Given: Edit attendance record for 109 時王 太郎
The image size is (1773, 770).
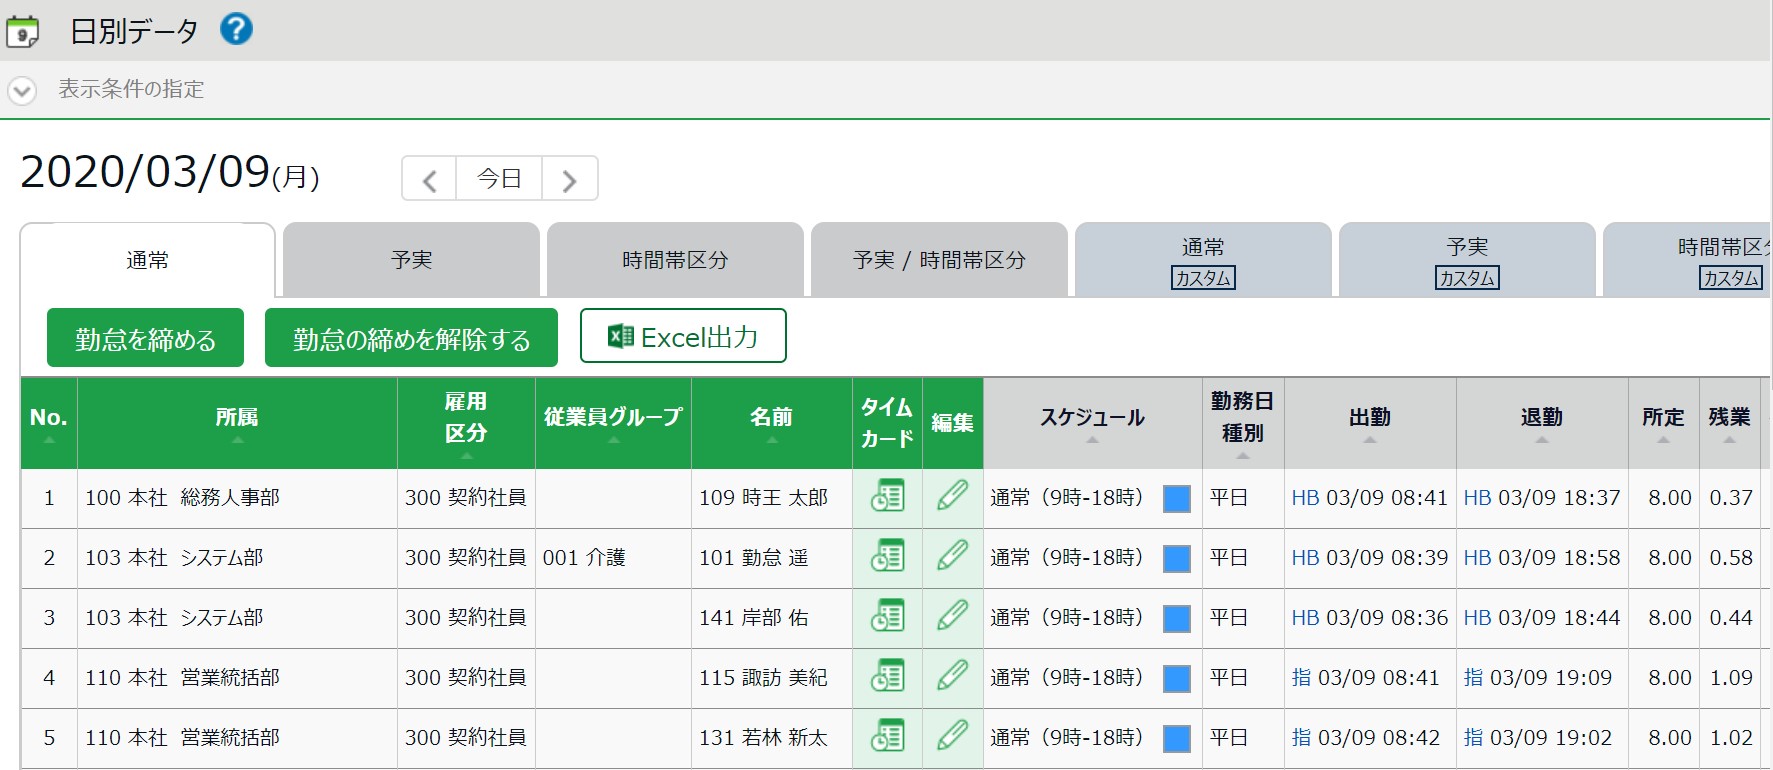Looking at the screenshot, I should tap(952, 497).
